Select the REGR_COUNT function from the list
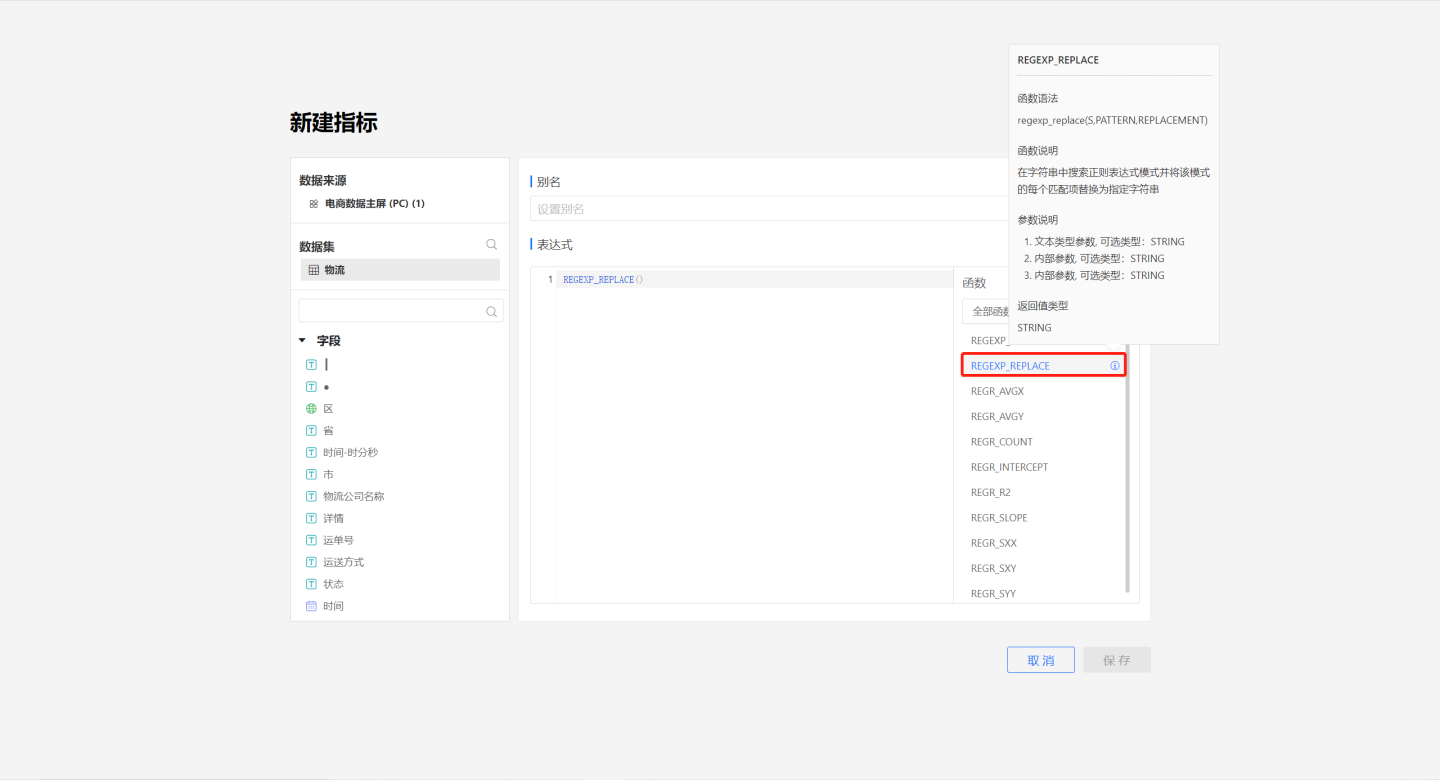 click(x=1001, y=442)
